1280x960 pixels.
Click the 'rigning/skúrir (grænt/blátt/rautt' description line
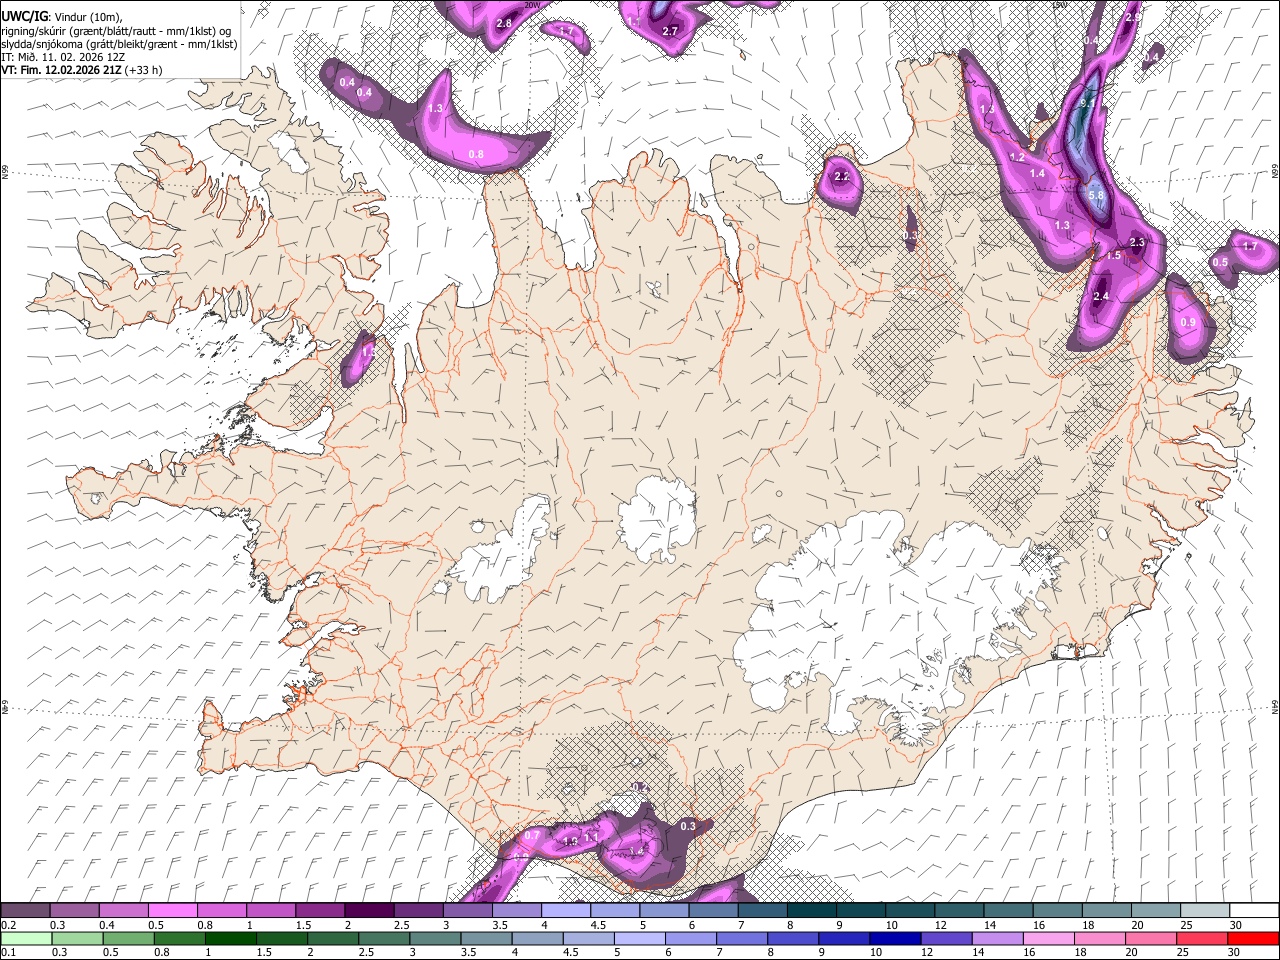click(116, 30)
